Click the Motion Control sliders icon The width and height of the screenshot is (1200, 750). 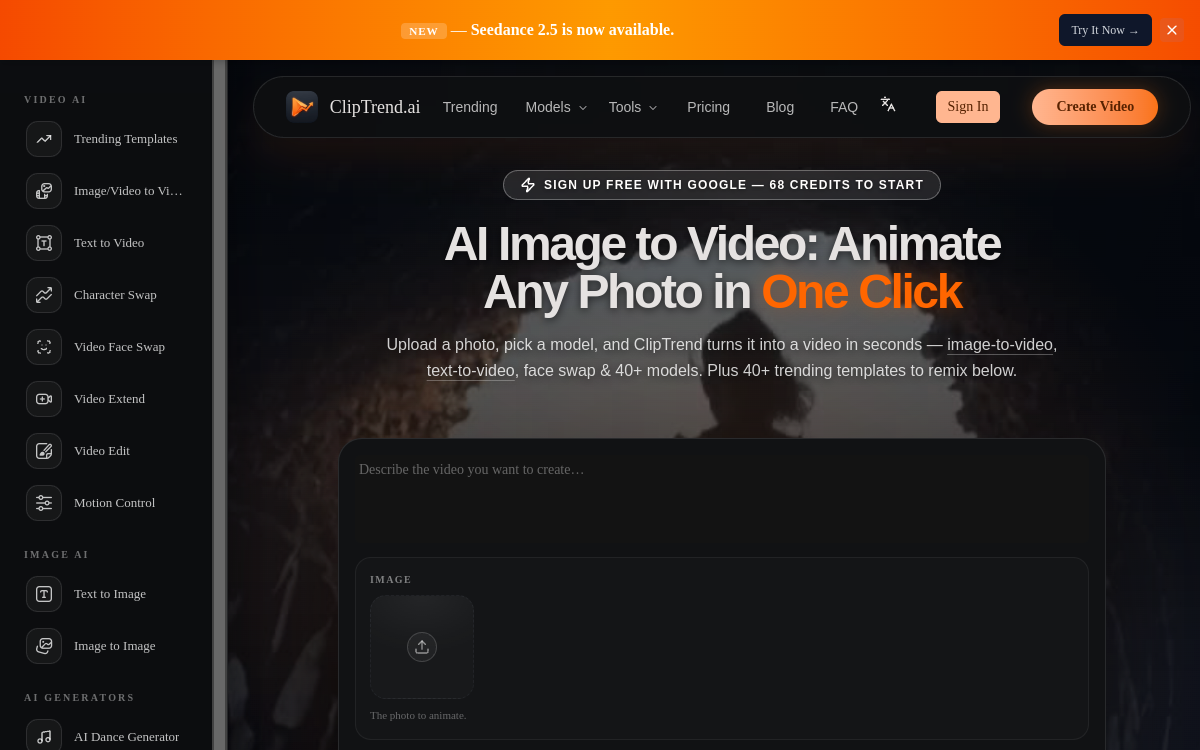(x=44, y=503)
